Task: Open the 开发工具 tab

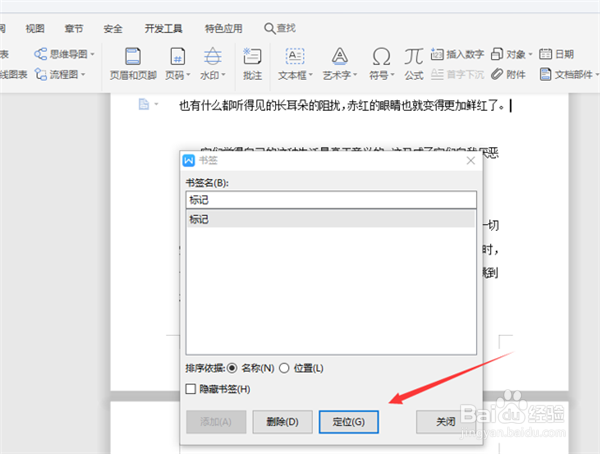Action: pos(163,29)
